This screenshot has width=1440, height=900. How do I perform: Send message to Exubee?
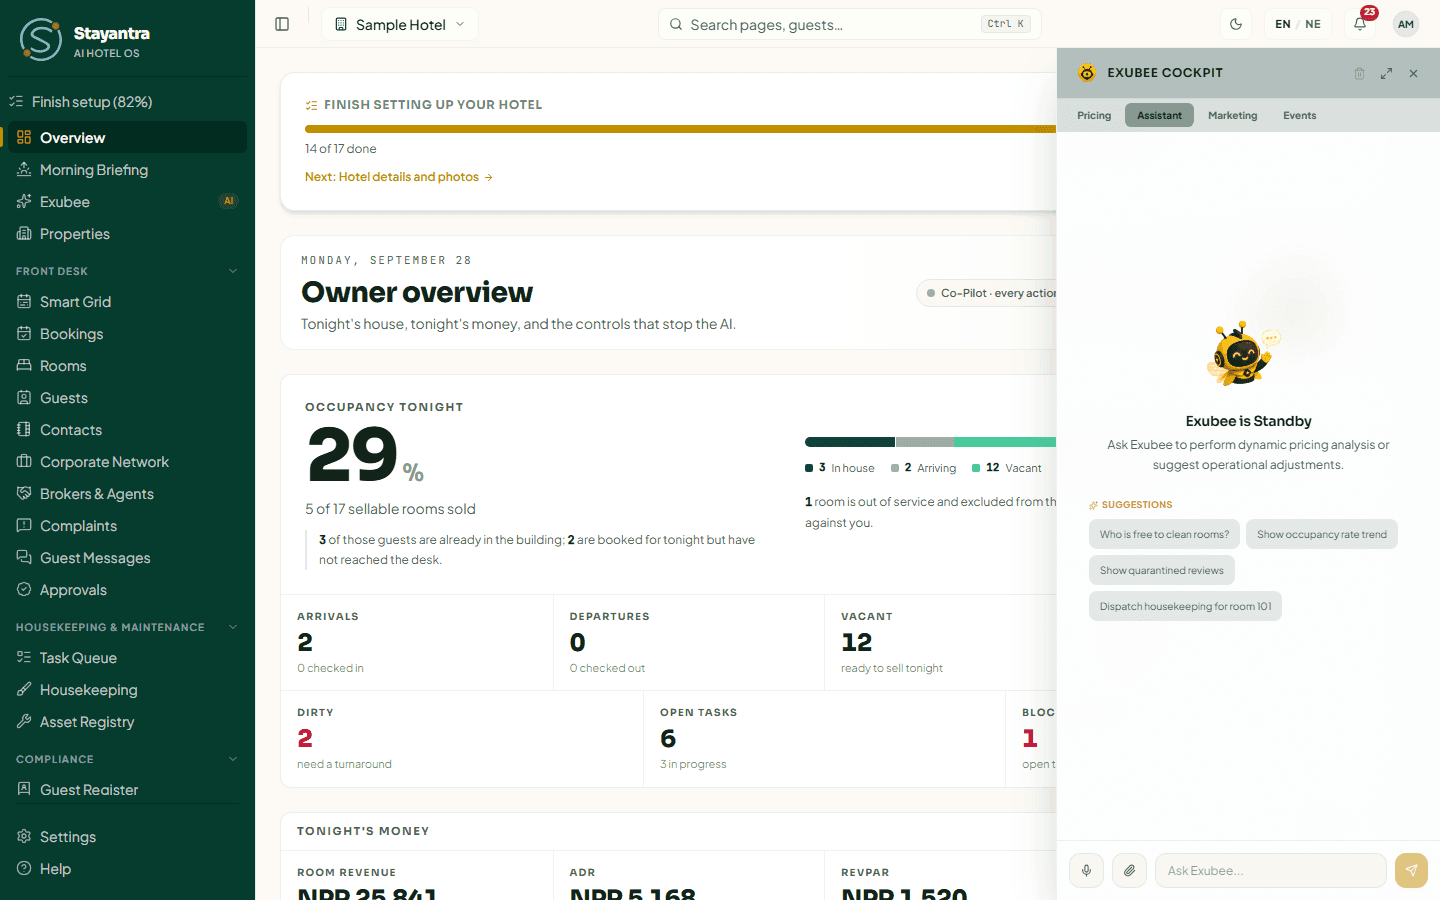[x=1411, y=871]
